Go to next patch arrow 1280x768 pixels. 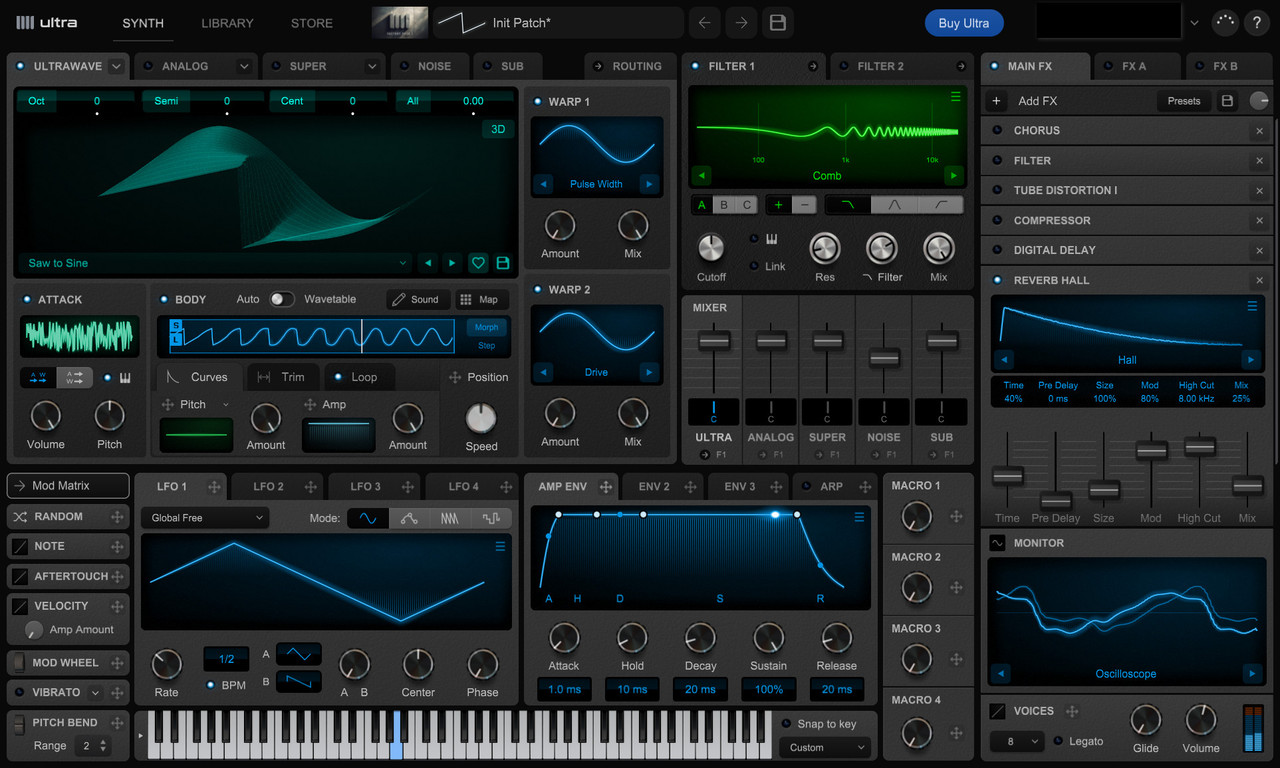[741, 23]
